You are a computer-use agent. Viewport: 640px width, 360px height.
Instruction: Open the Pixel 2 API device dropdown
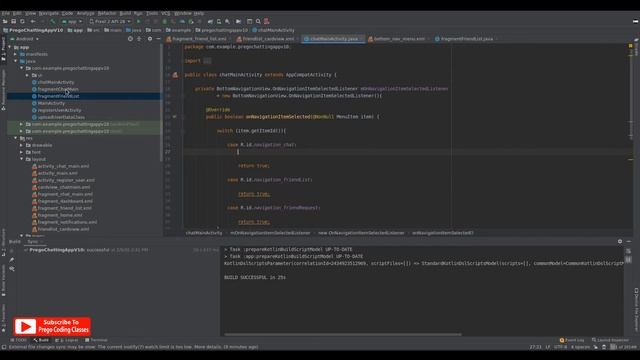110,21
